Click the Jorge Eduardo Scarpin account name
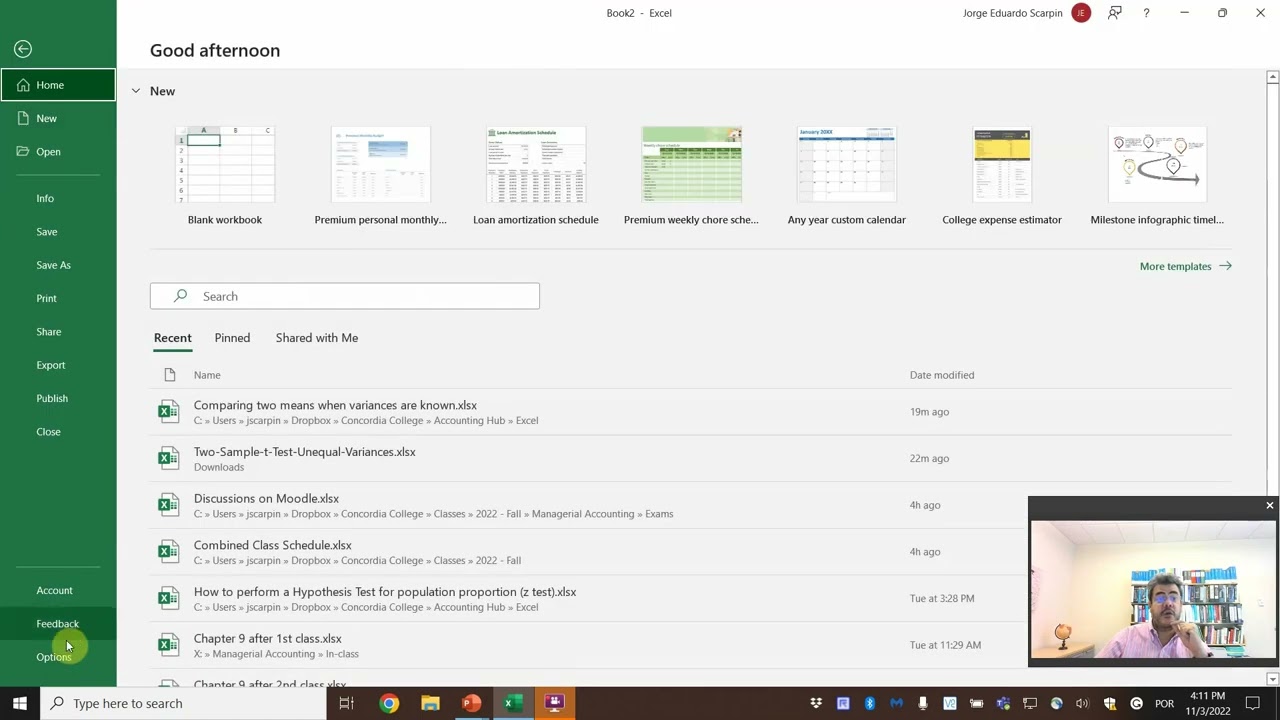Viewport: 1280px width, 720px height. coord(1012,13)
